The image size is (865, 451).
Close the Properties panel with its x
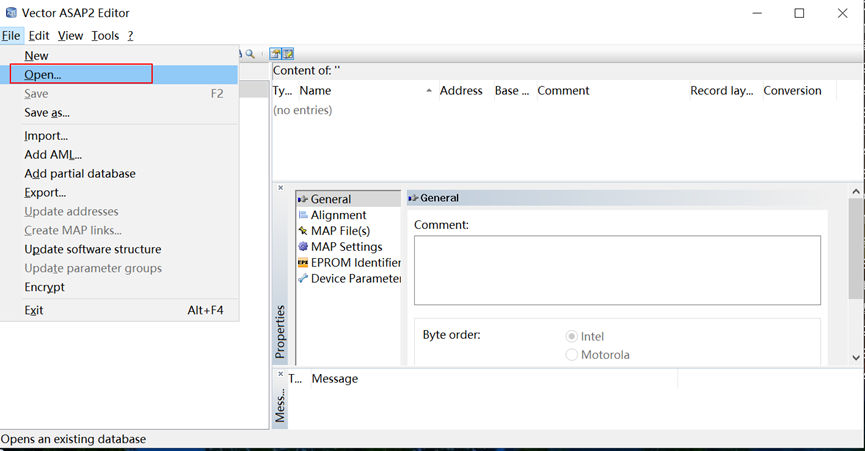[x=280, y=188]
